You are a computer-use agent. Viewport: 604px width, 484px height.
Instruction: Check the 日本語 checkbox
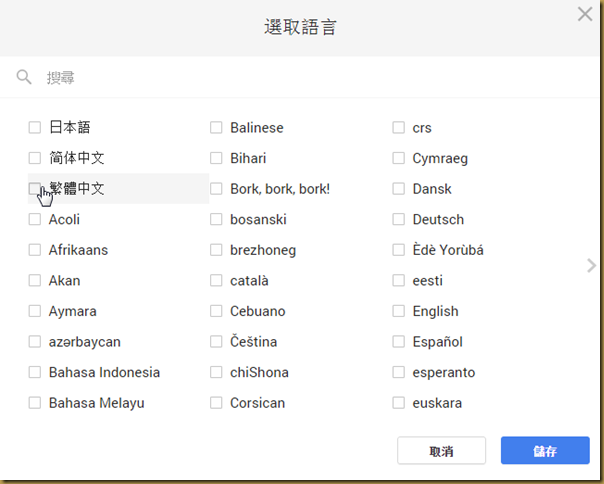(x=35, y=127)
